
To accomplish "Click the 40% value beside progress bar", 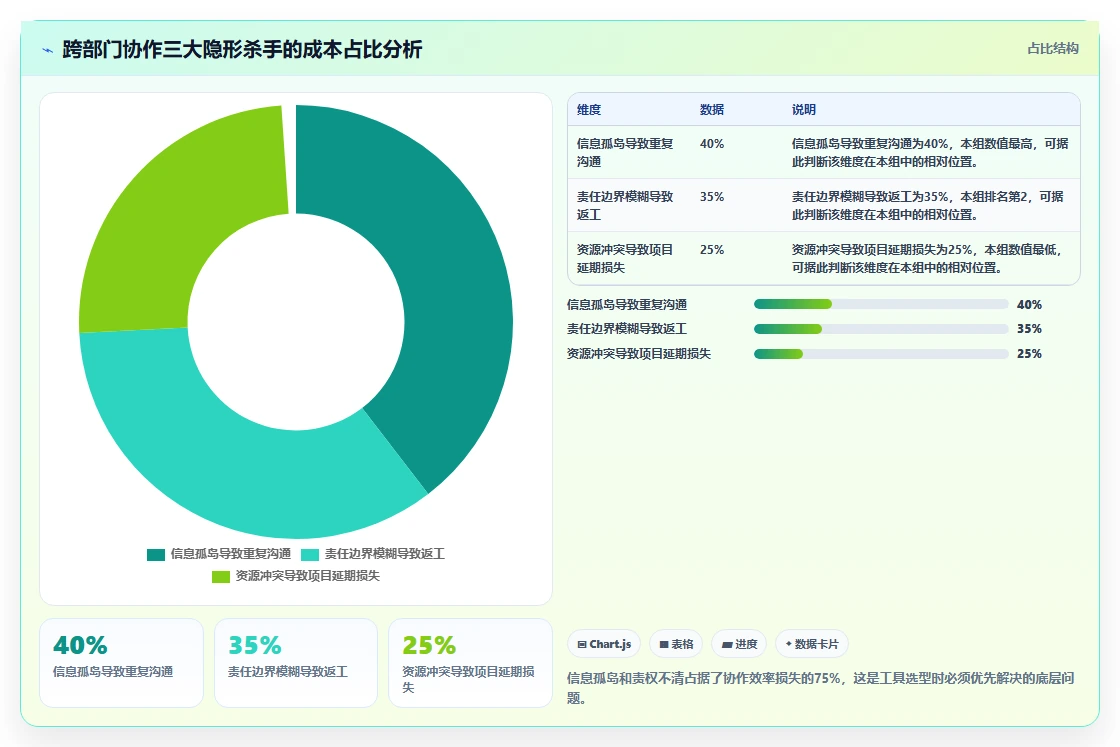I will pyautogui.click(x=1029, y=305).
